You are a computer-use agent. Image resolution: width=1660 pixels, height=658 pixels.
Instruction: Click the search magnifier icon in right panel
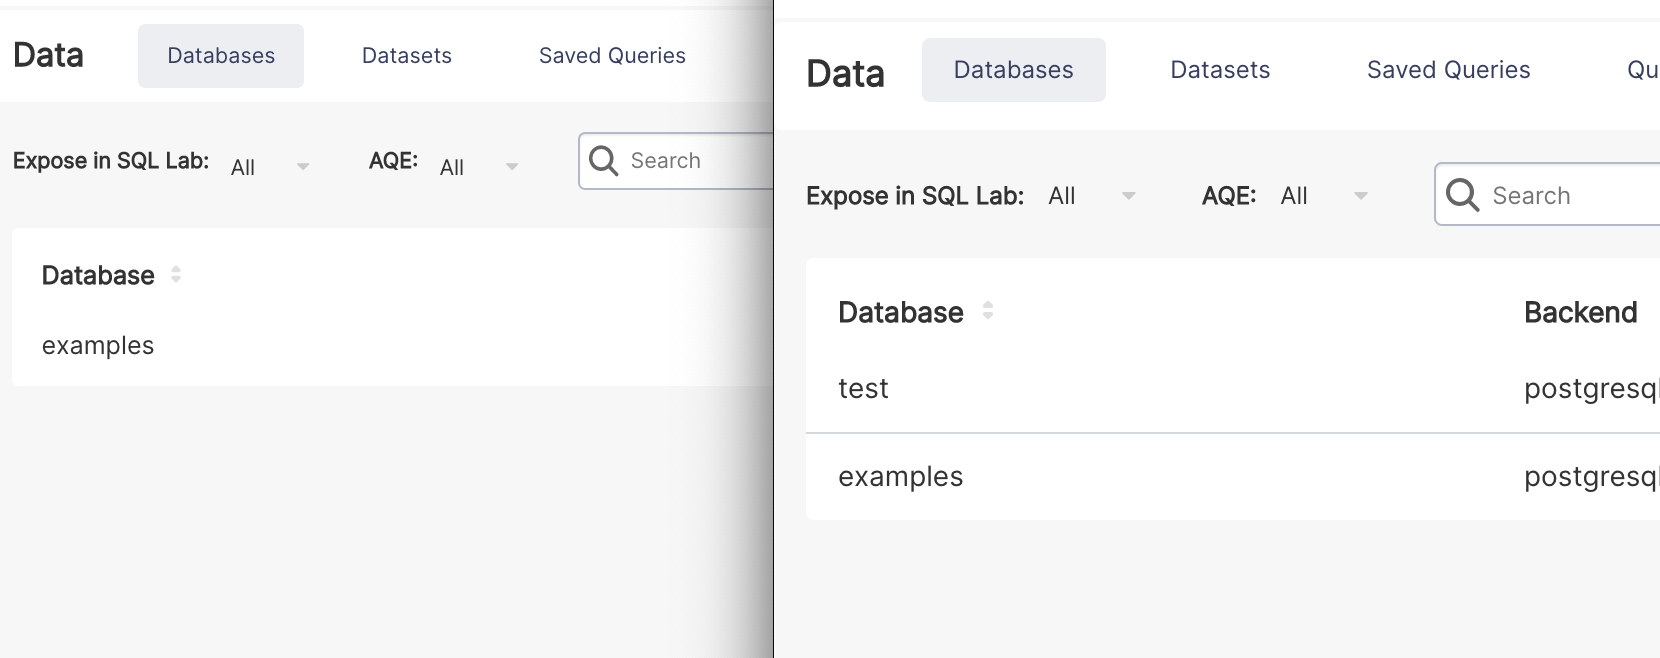point(1462,195)
